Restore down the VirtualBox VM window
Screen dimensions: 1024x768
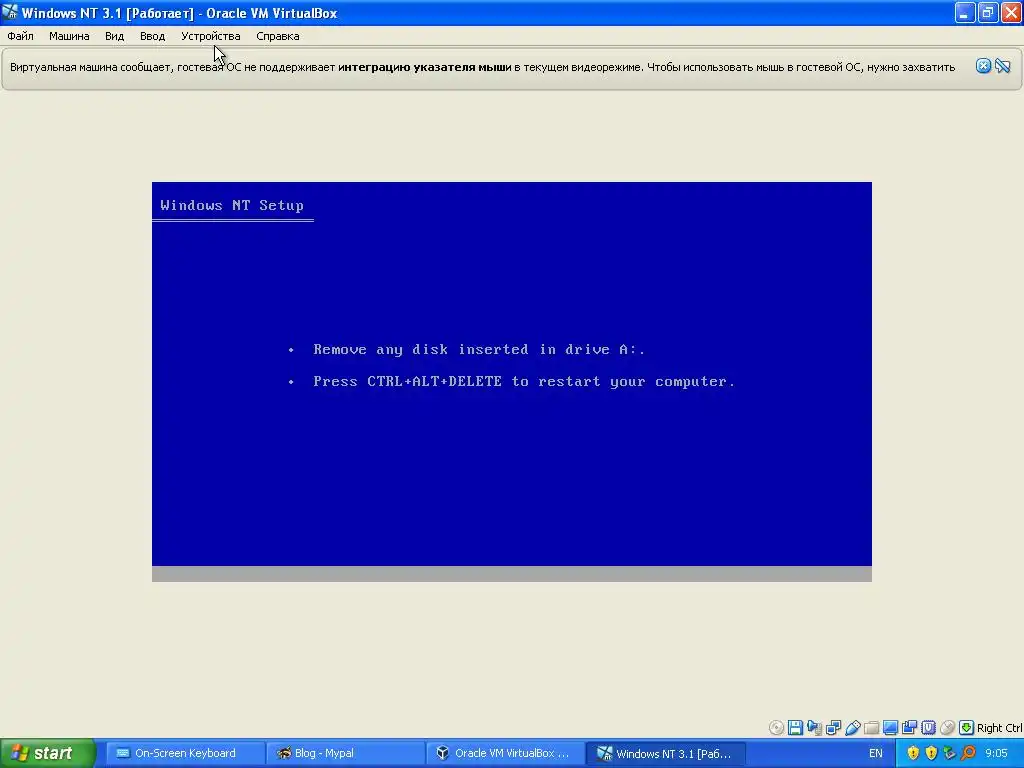tap(989, 12)
